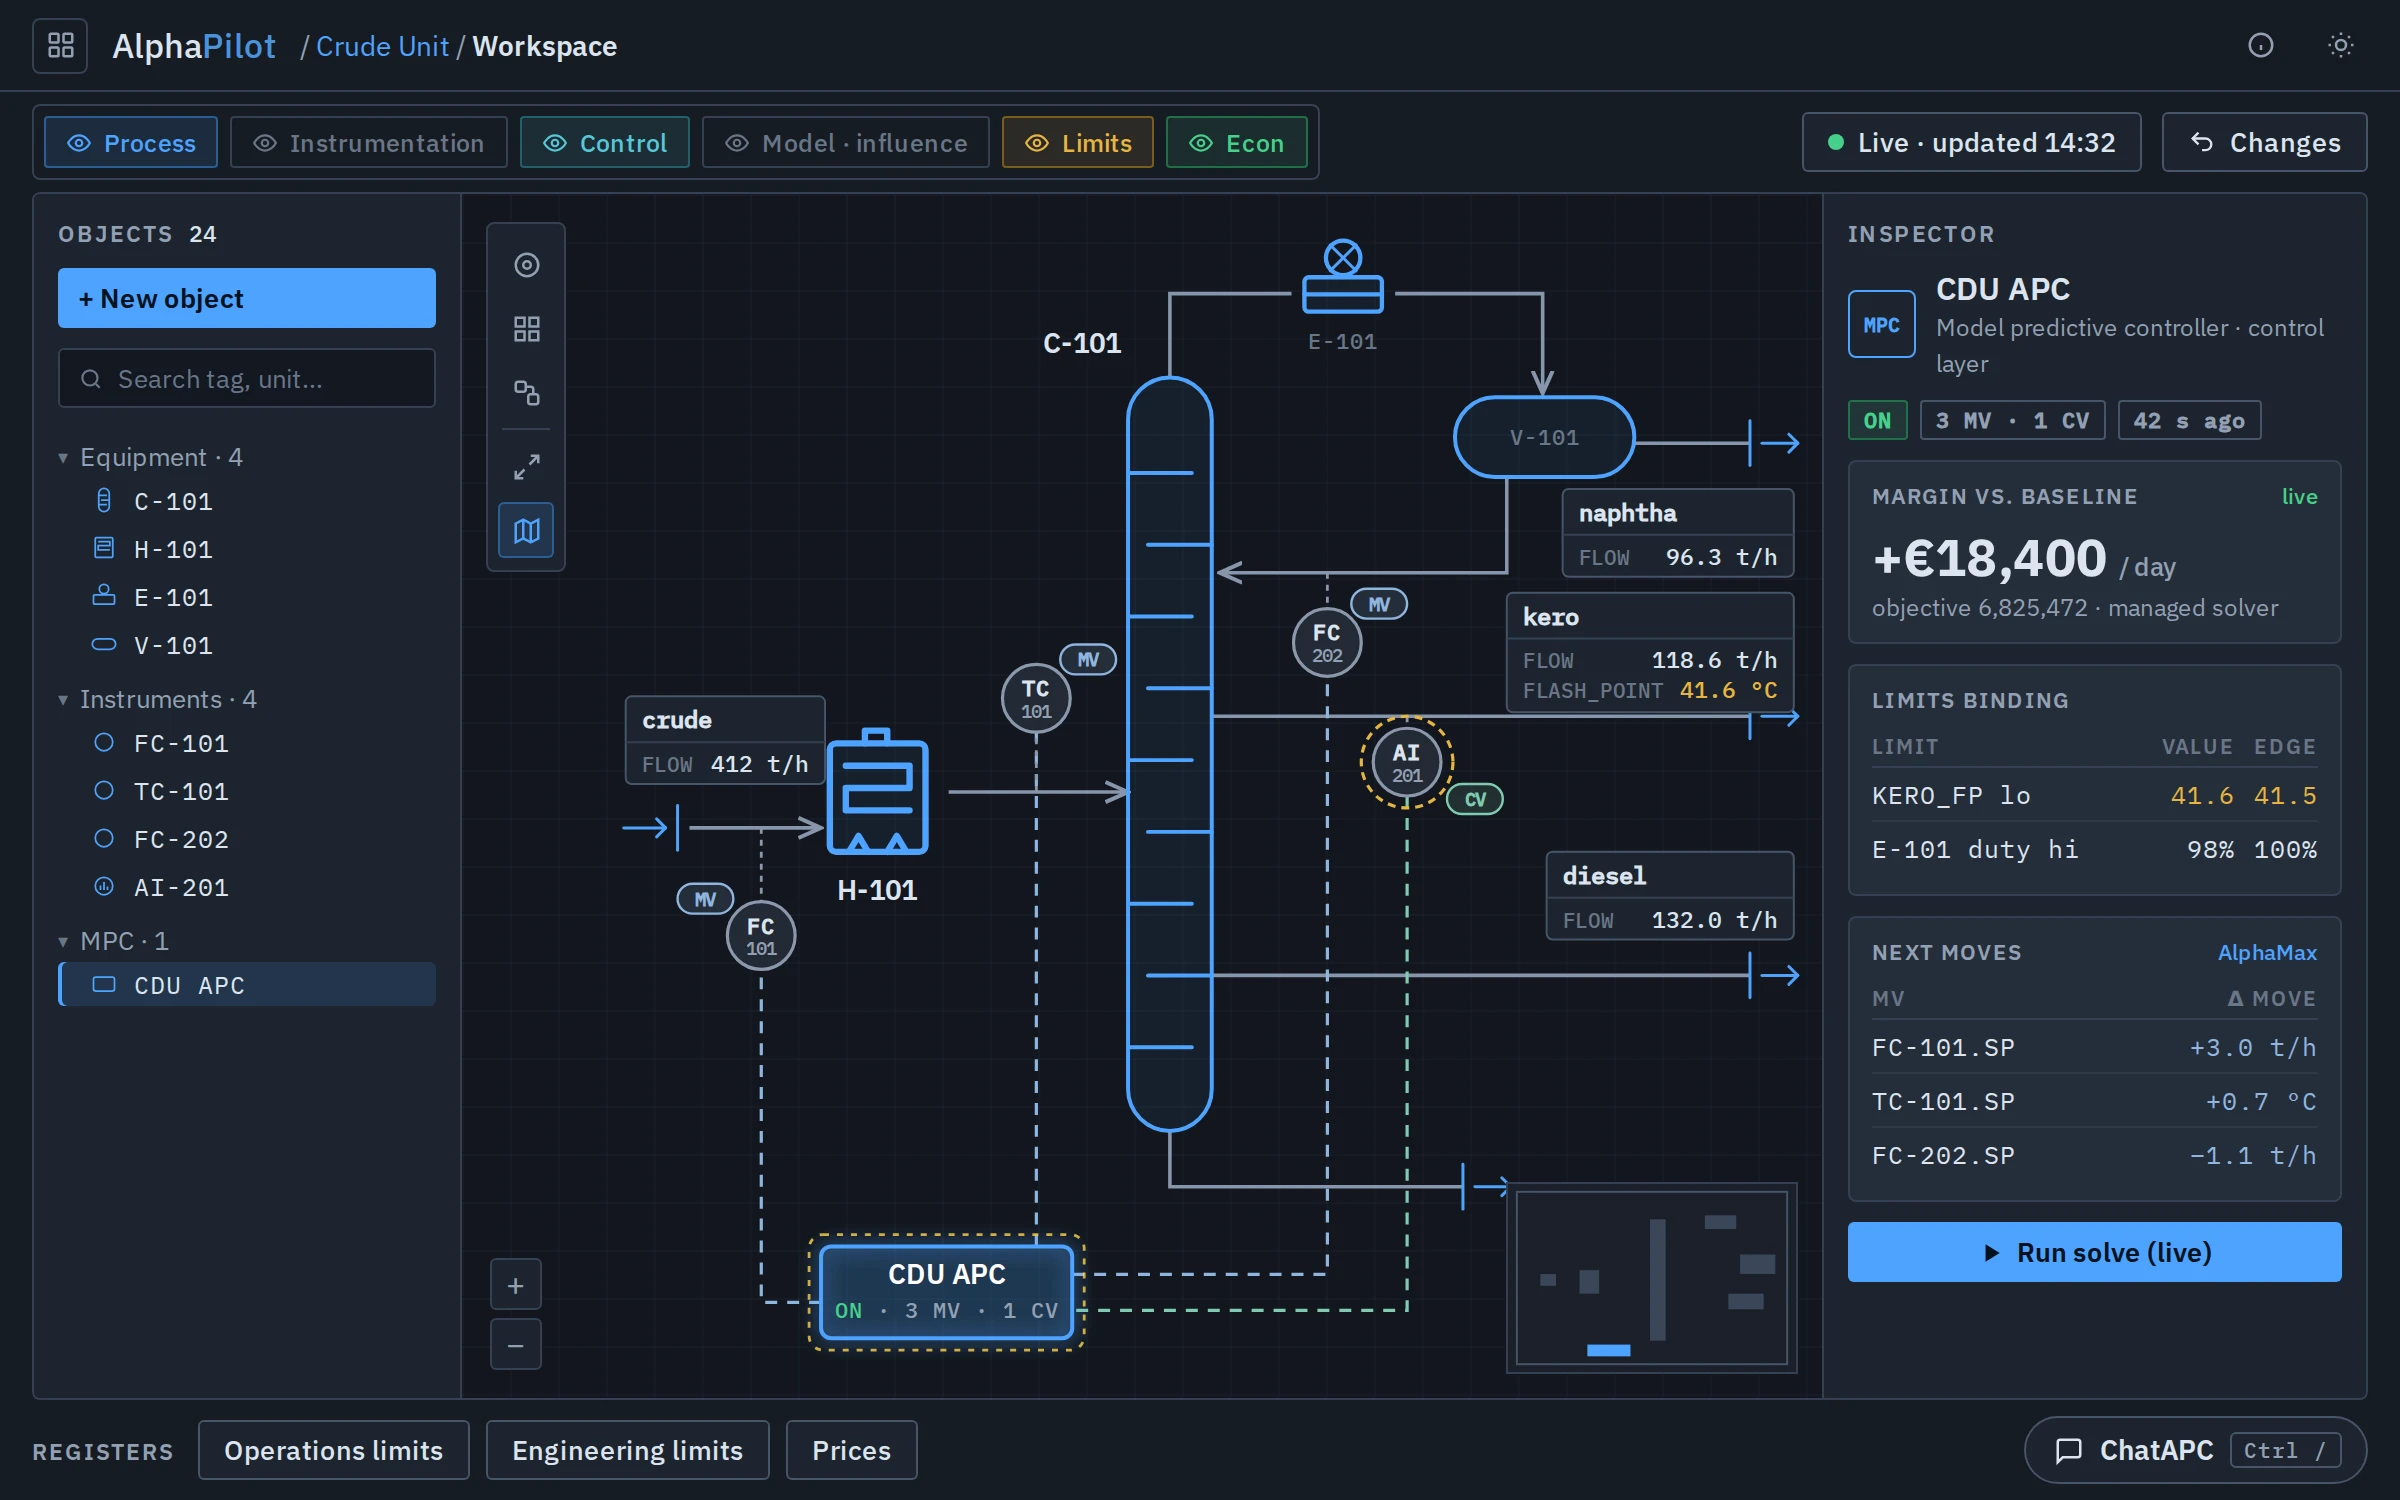The width and height of the screenshot is (2400, 1500).
Task: Go to Crude Unit breadcrumb
Action: (x=382, y=46)
